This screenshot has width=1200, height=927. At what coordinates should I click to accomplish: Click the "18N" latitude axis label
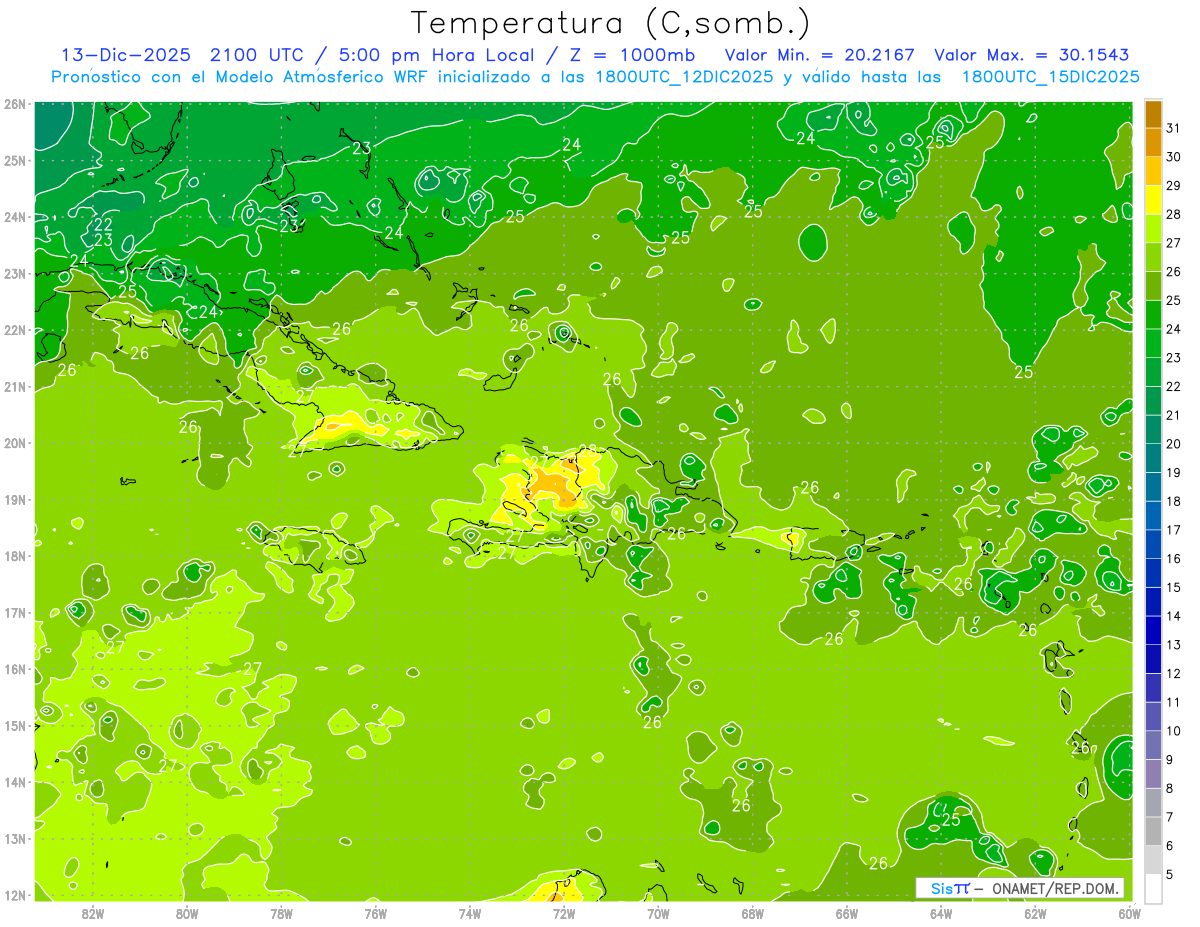14,556
